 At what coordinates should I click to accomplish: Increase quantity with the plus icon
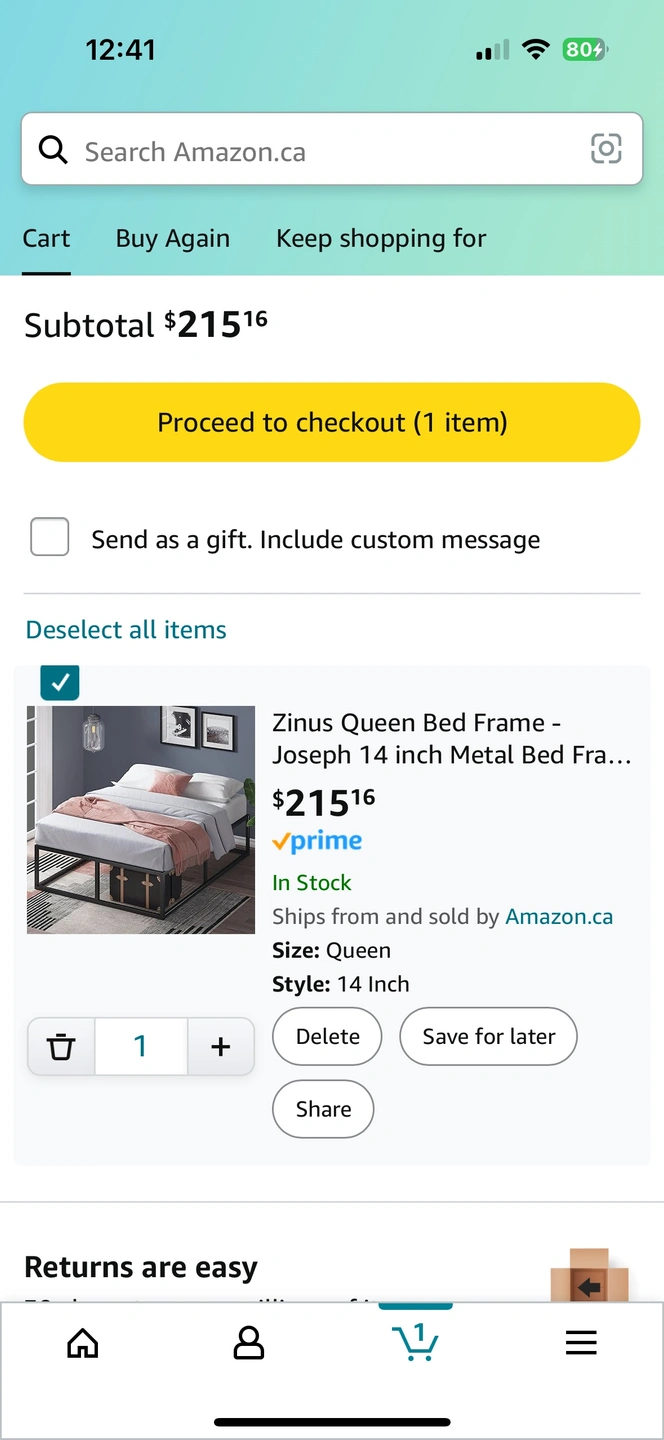pos(221,1047)
